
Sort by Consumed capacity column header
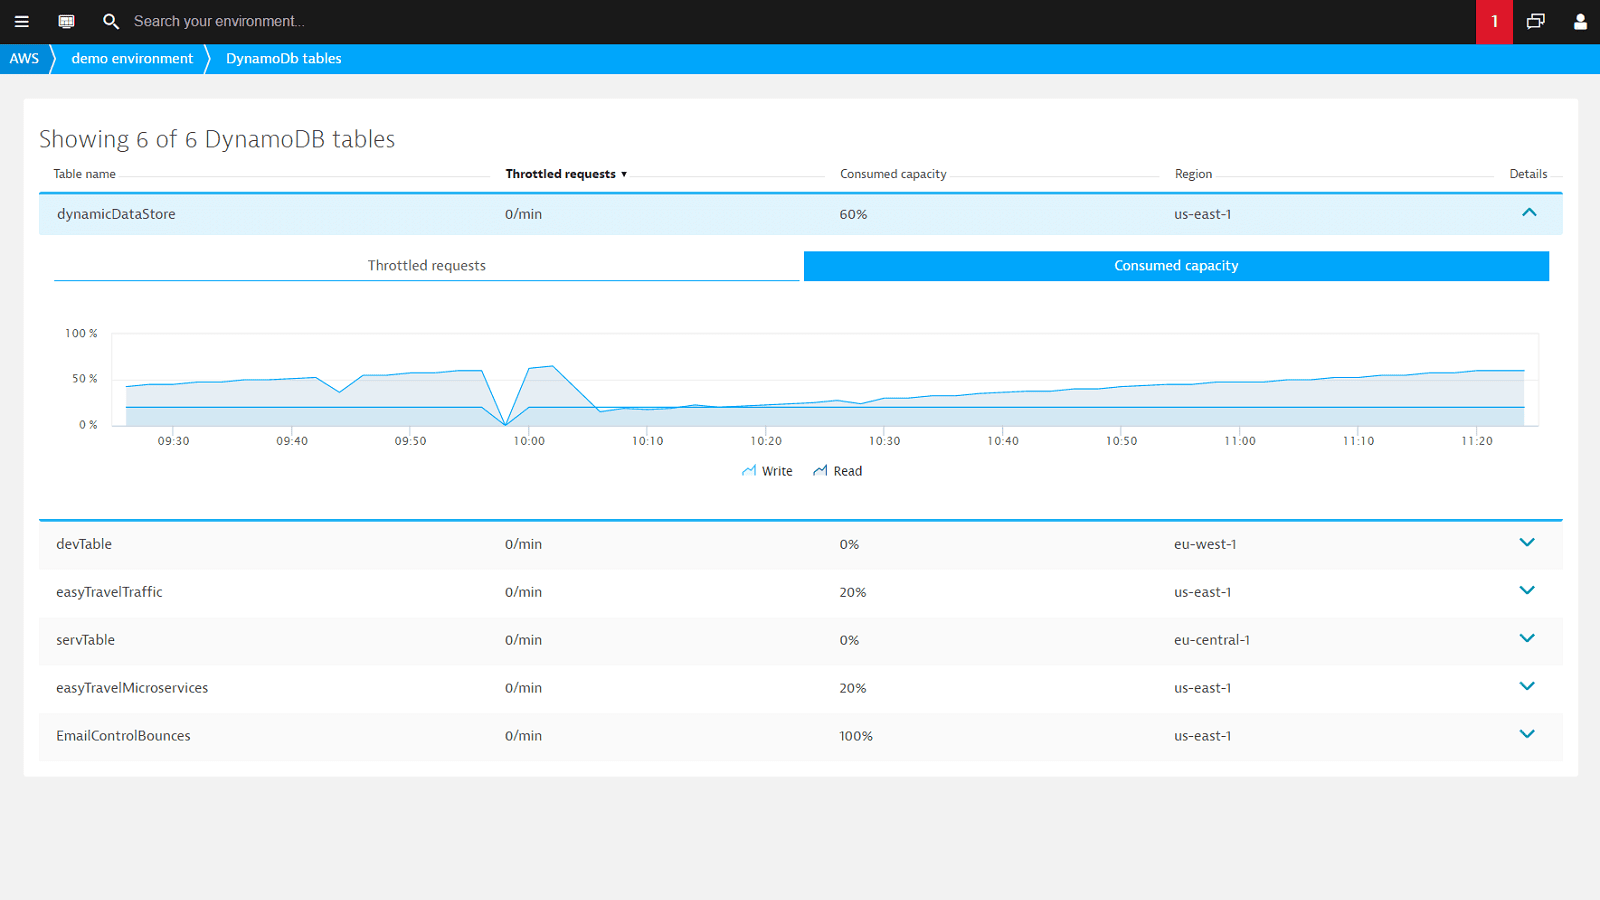coord(893,174)
